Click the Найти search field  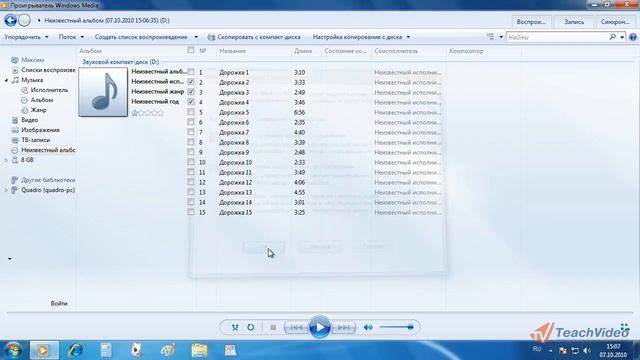click(x=557, y=37)
